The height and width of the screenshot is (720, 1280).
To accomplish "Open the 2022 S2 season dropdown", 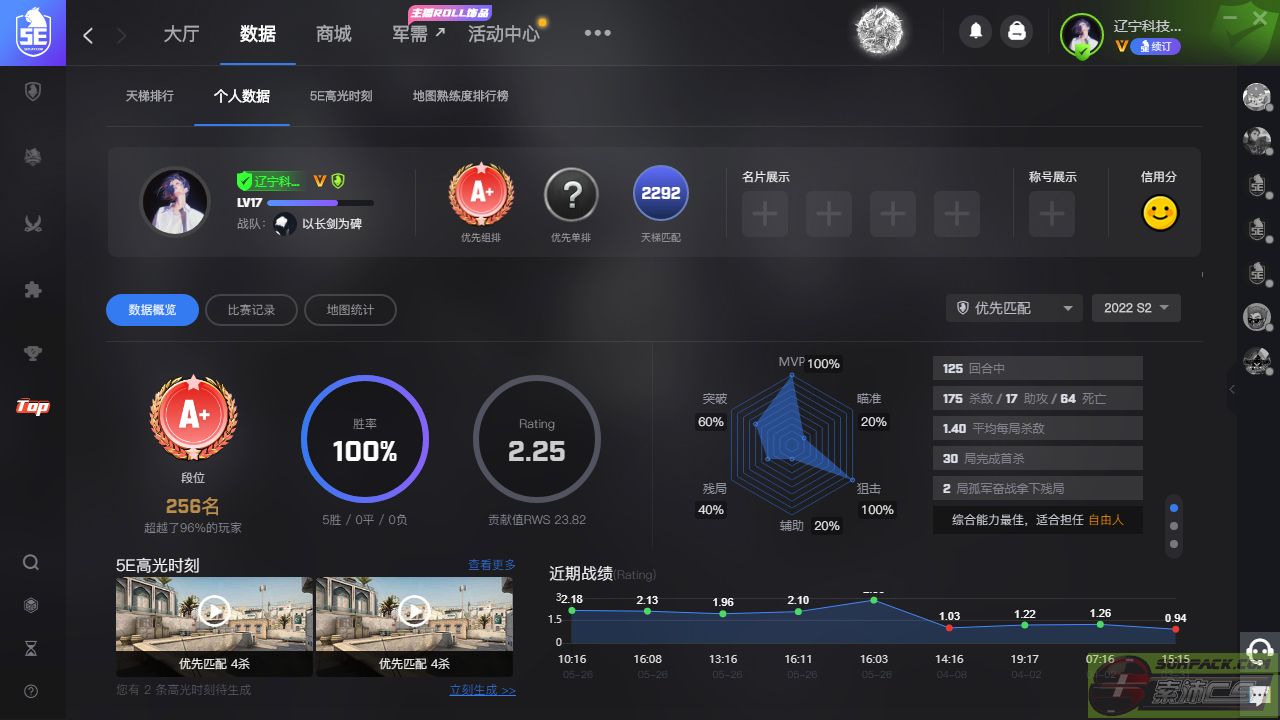I will click(1136, 308).
